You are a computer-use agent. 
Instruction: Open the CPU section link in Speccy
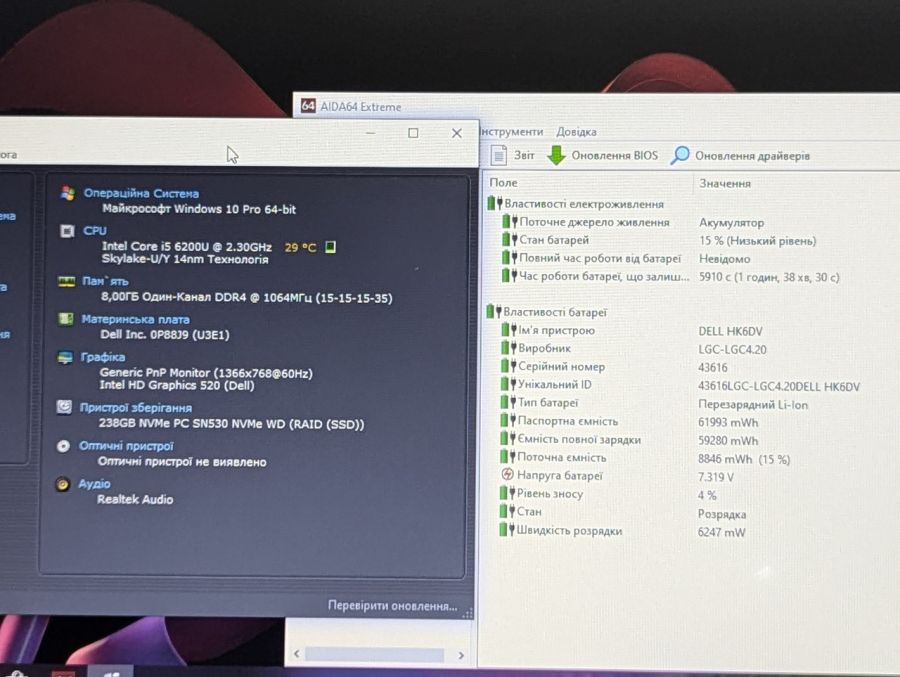(x=95, y=231)
